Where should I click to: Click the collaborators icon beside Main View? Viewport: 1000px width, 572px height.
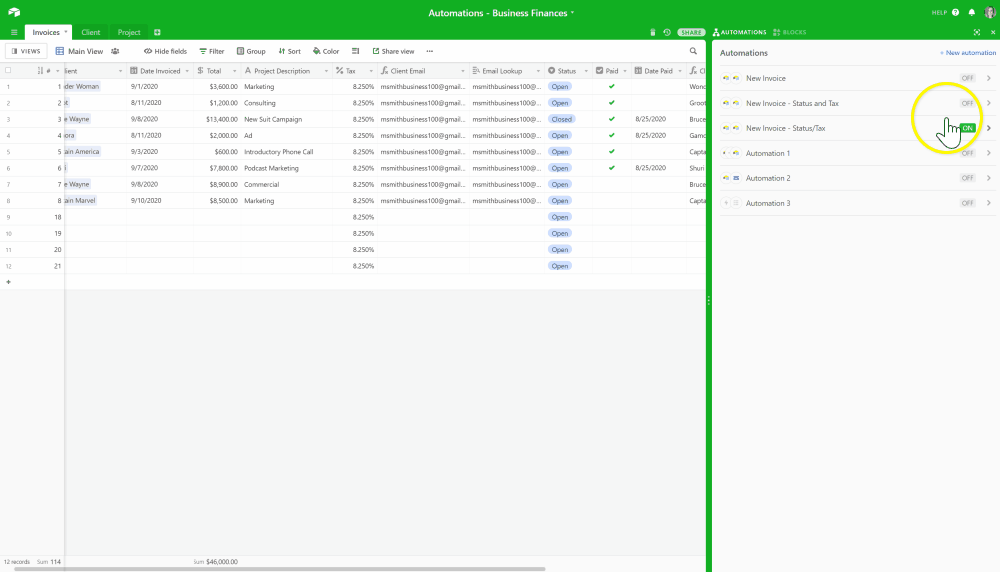point(115,51)
